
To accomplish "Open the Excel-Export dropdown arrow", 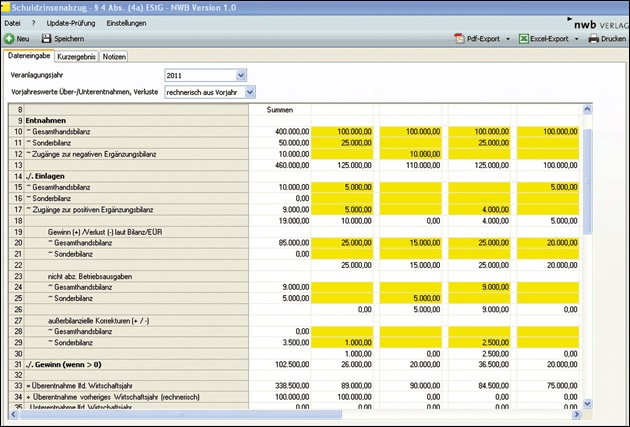I will click(x=577, y=38).
